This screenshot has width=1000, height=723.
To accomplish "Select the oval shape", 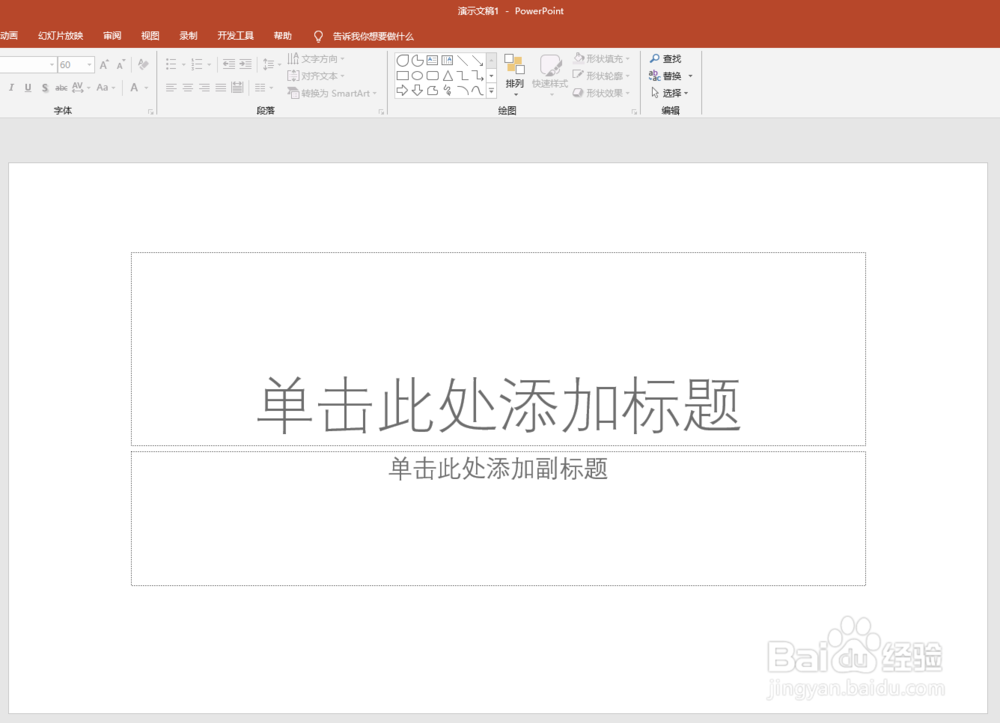I will (x=418, y=76).
